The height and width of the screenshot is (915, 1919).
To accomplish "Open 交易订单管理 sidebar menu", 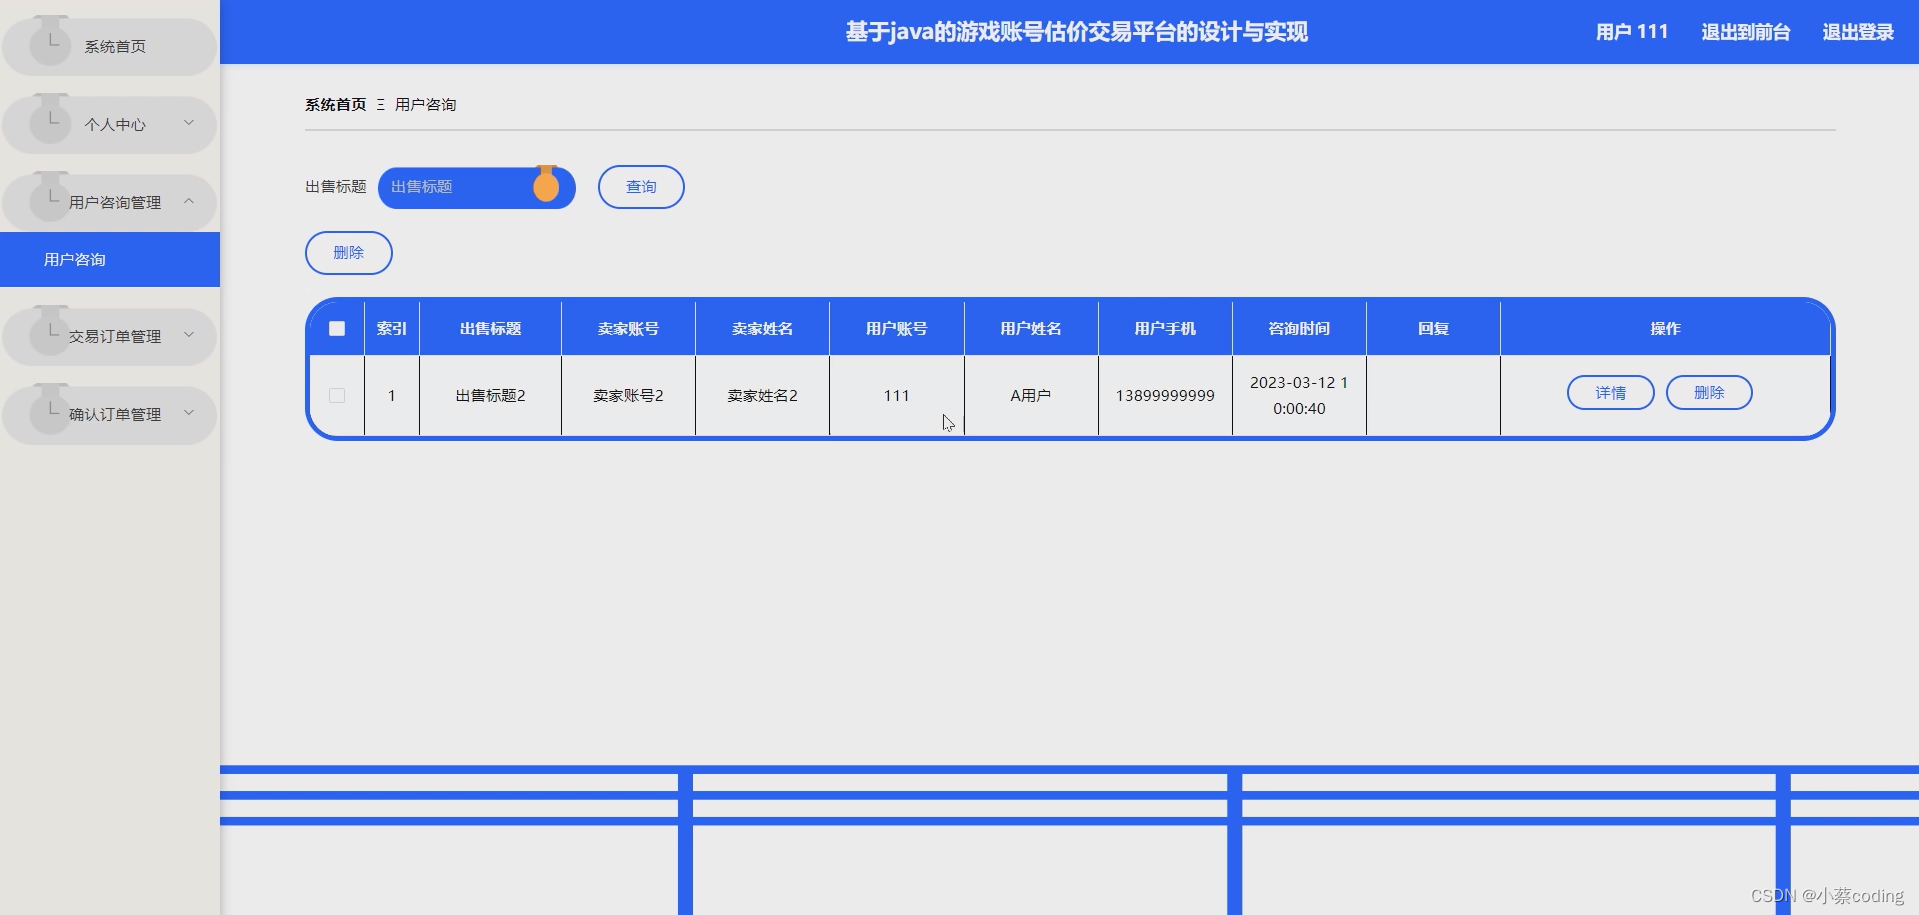I will [109, 336].
